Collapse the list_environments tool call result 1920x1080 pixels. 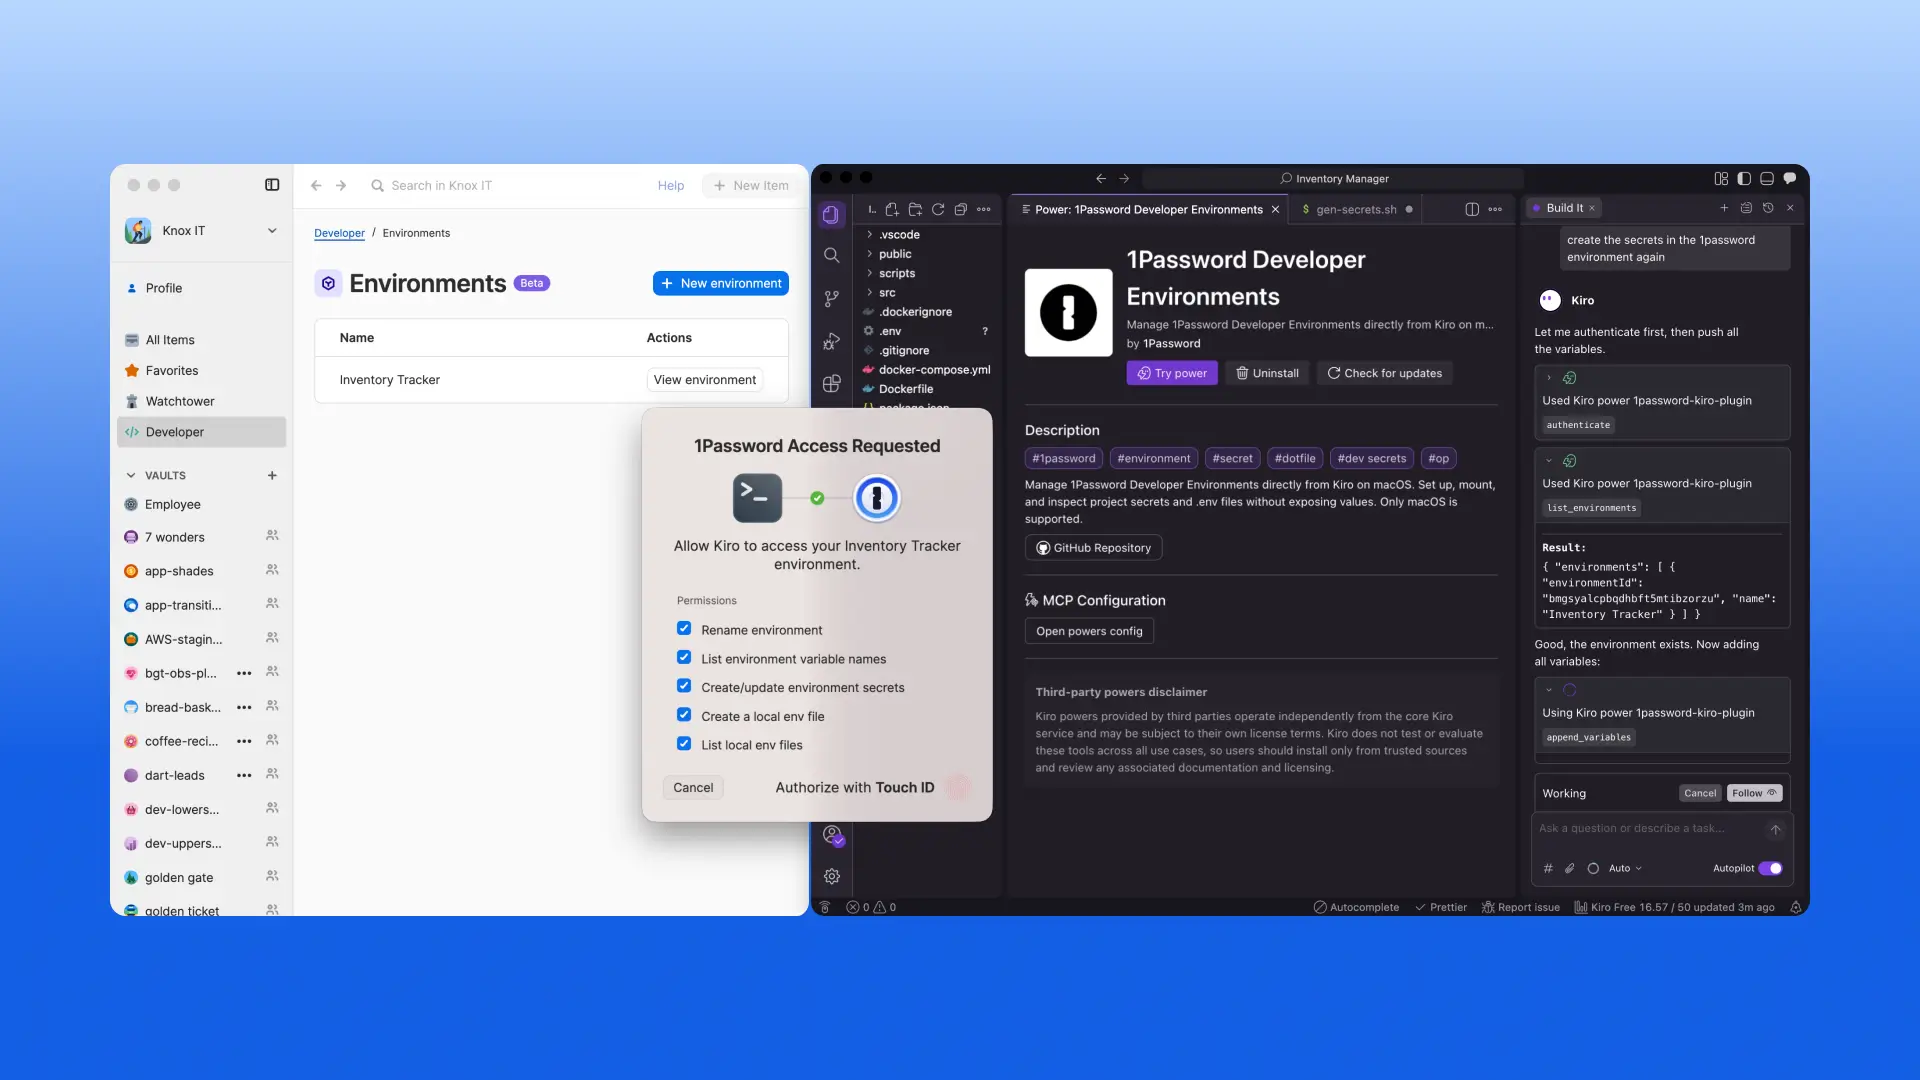[1549, 461]
